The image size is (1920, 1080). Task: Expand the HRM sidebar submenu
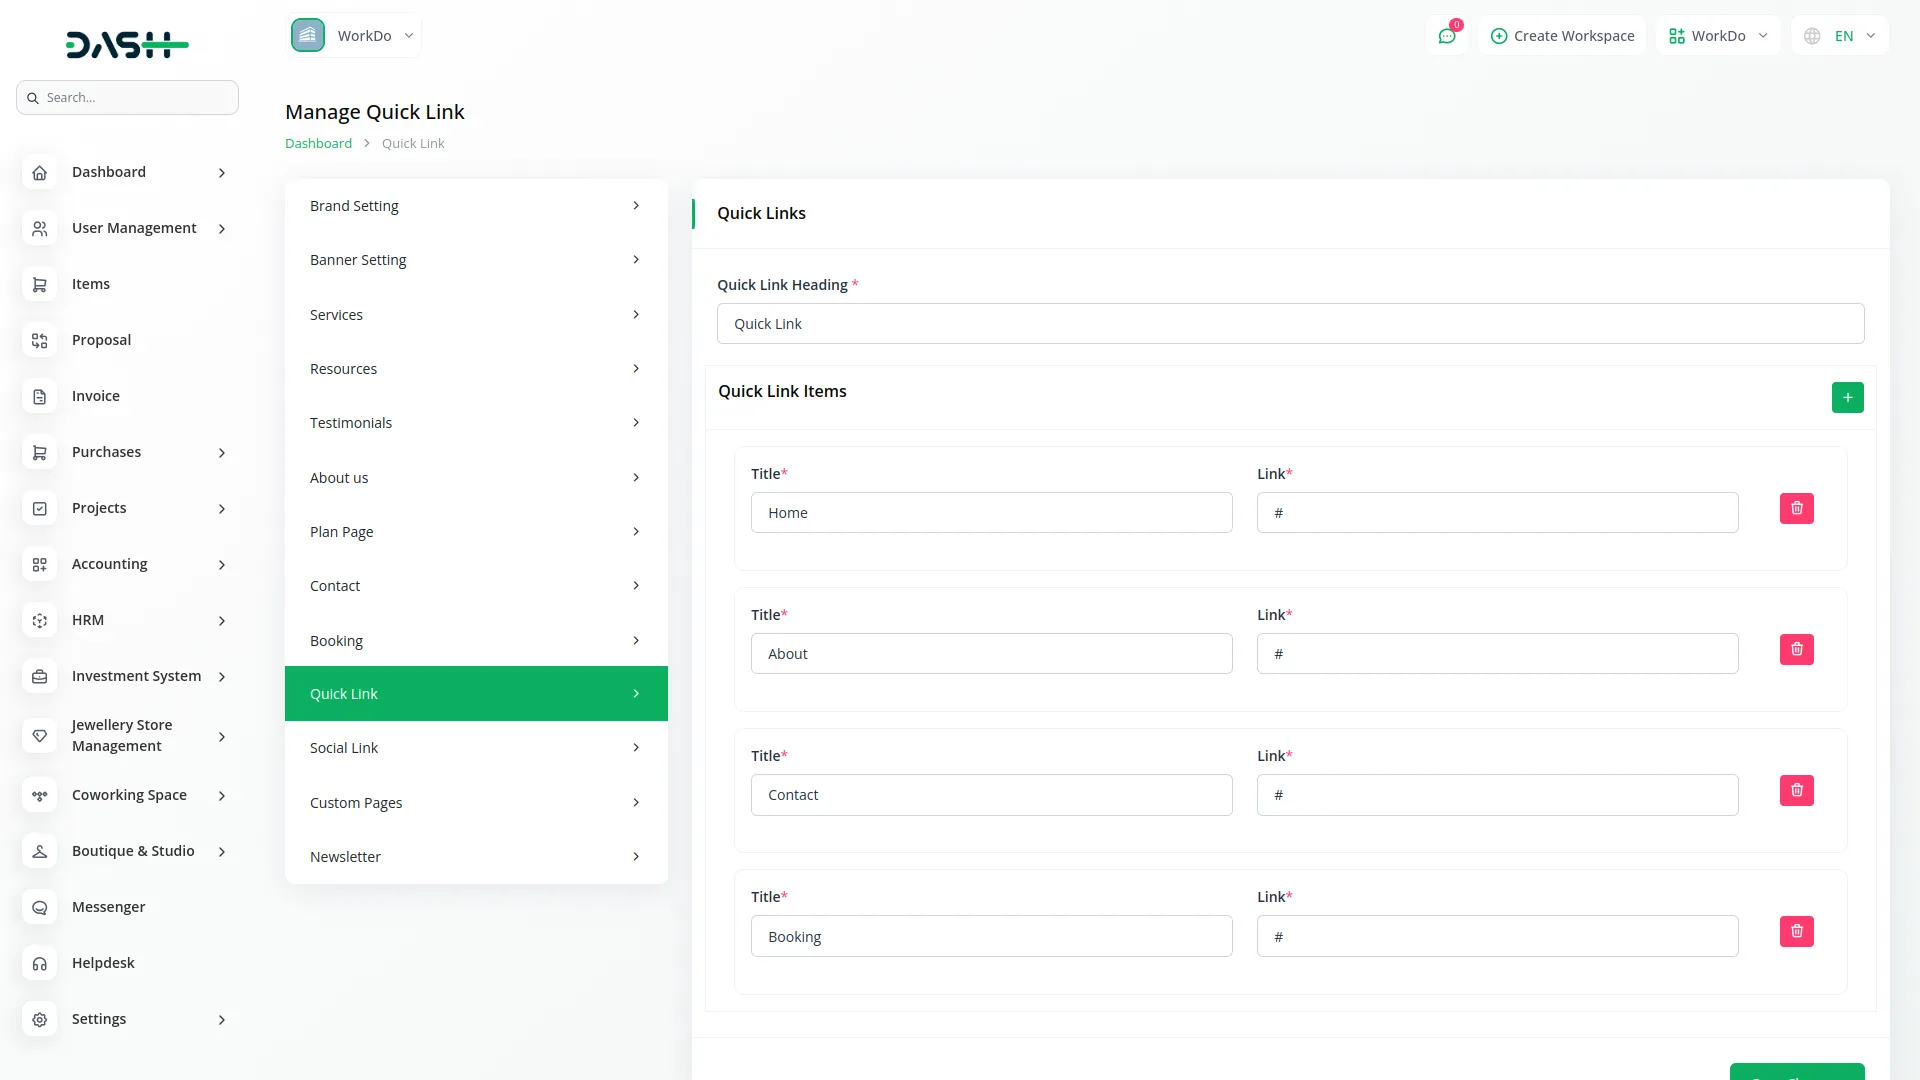(x=222, y=621)
